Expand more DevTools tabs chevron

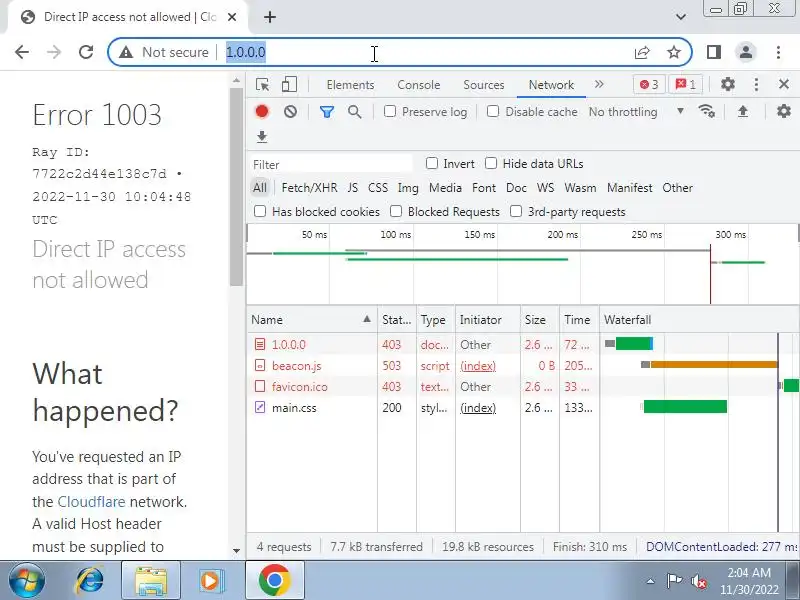coord(599,84)
